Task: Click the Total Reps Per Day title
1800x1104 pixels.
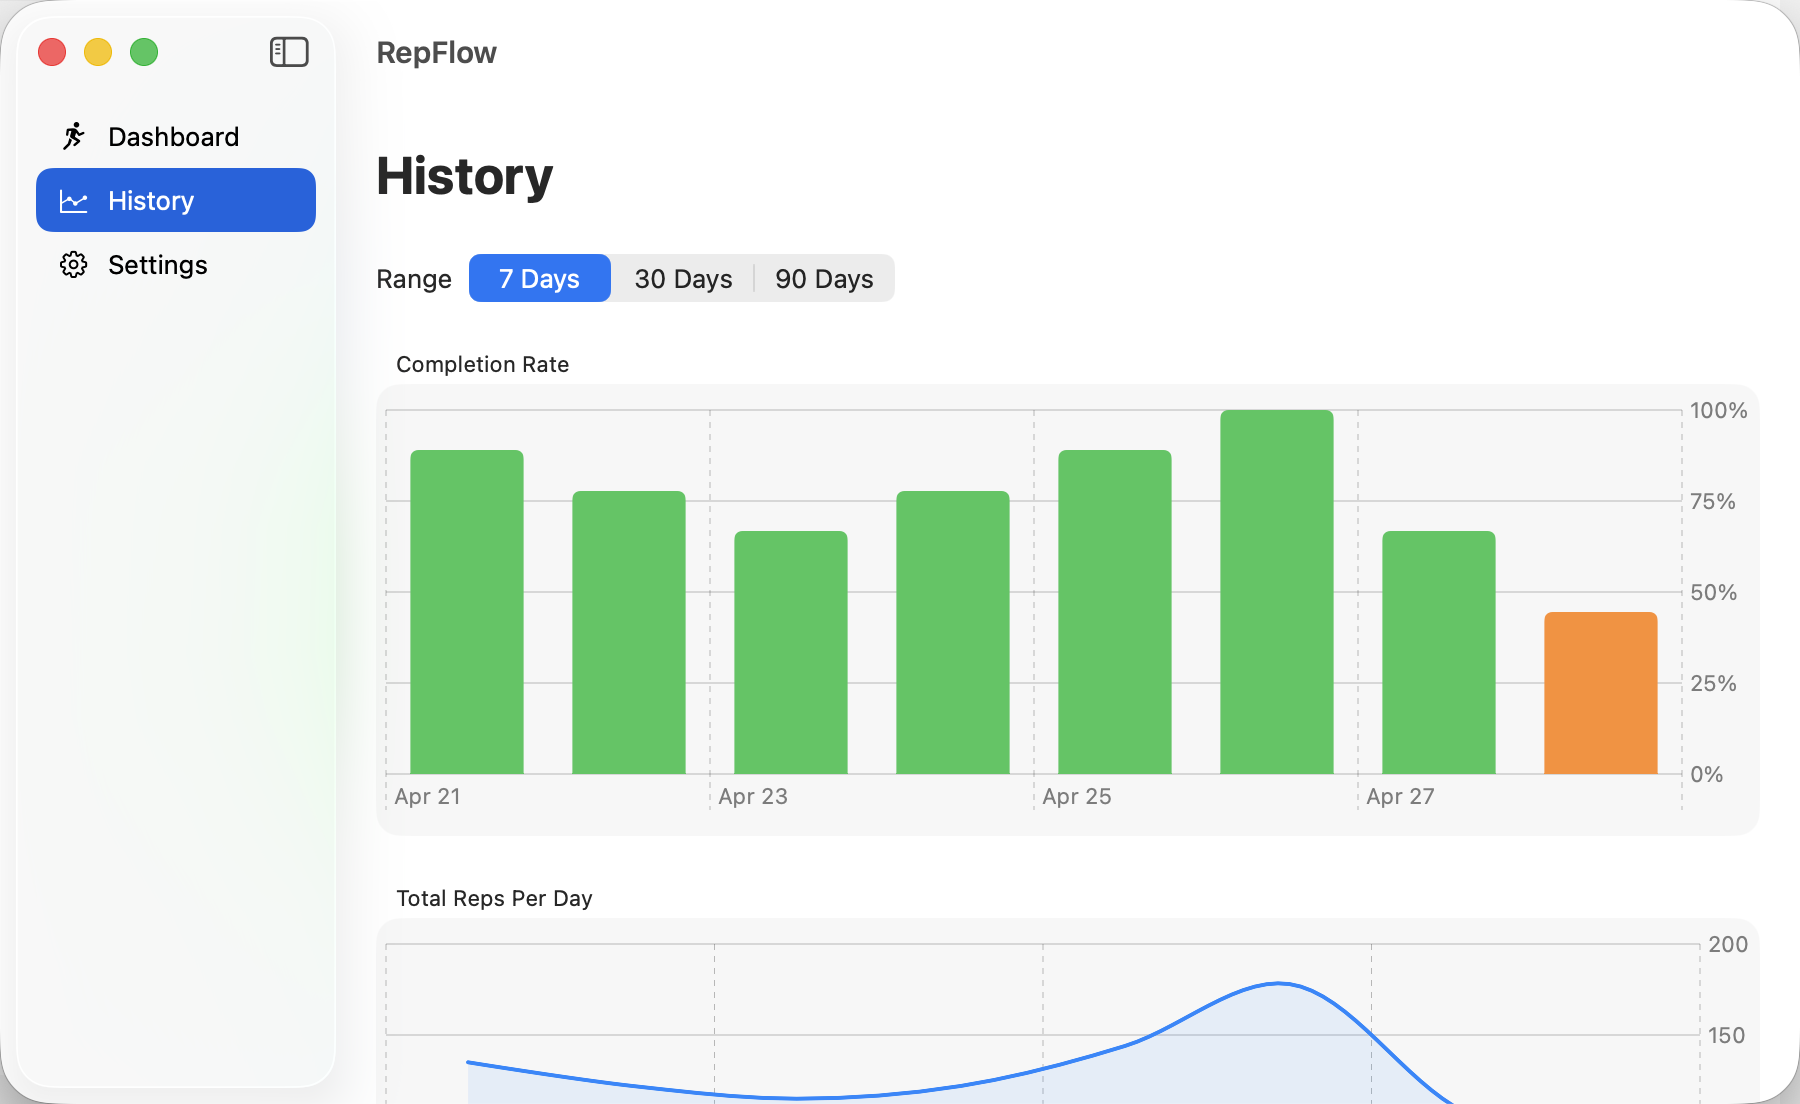Action: click(x=495, y=898)
